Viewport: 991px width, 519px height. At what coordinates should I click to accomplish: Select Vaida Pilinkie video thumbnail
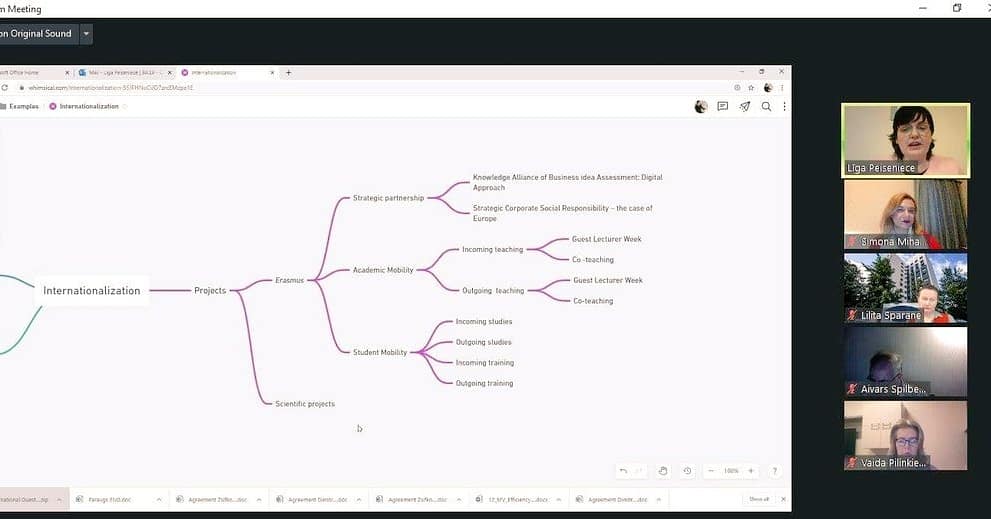[906, 436]
